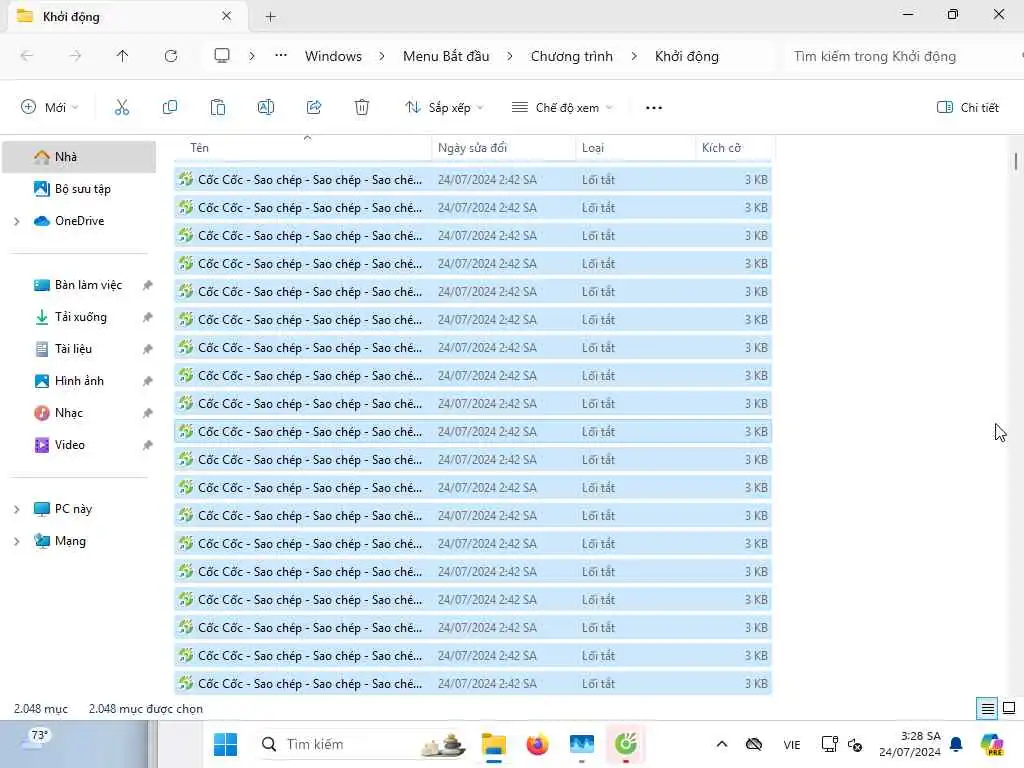Refresh the Khởi động folder

pyautogui.click(x=171, y=56)
